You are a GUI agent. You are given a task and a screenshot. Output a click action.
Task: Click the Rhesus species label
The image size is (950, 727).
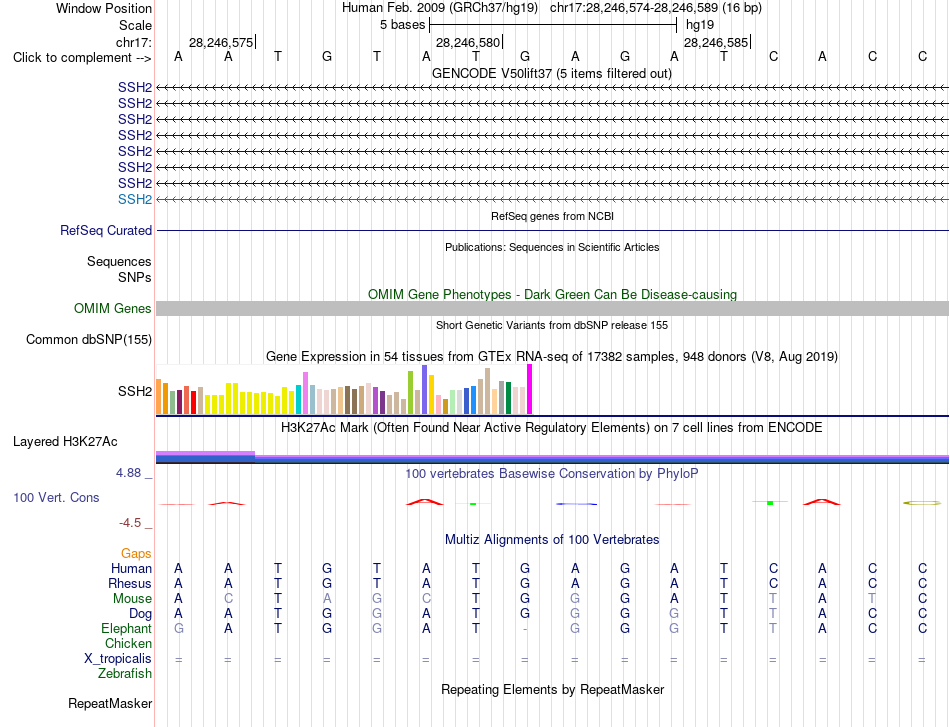point(130,583)
